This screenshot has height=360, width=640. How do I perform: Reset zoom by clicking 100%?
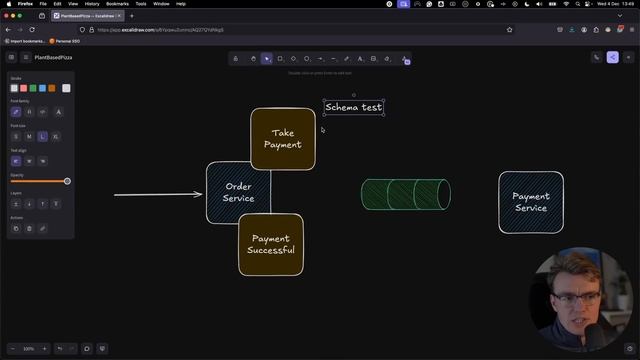coord(29,349)
